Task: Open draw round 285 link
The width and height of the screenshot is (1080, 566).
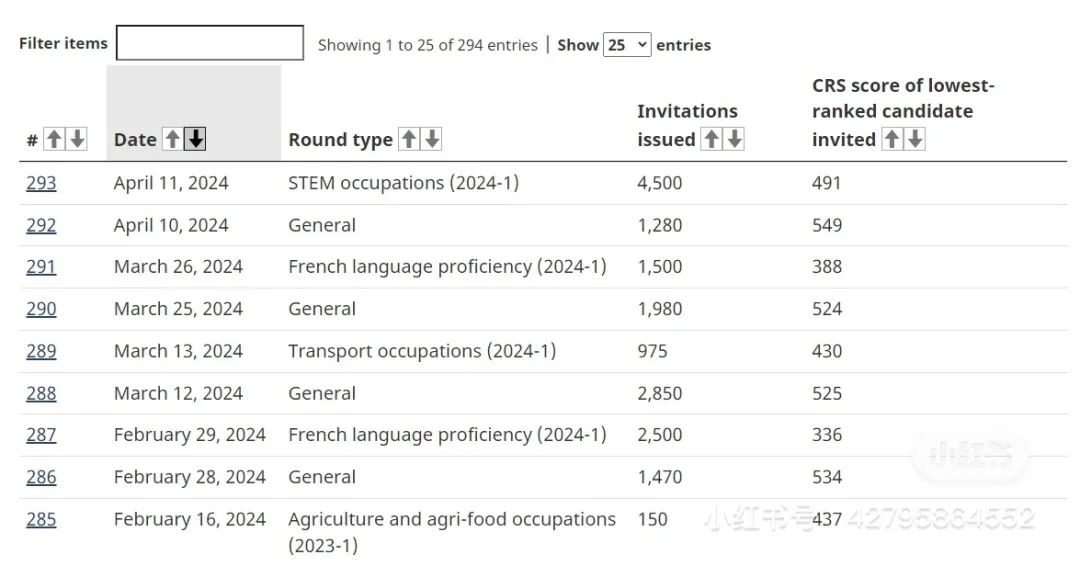Action: click(x=41, y=519)
